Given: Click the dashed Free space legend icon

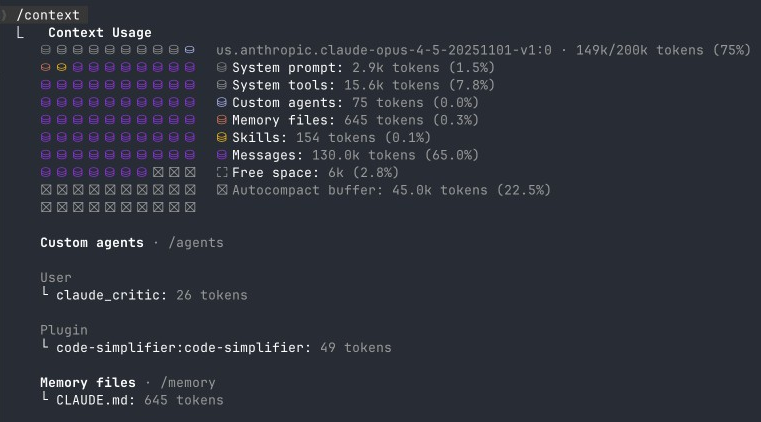Looking at the screenshot, I should coord(222,173).
